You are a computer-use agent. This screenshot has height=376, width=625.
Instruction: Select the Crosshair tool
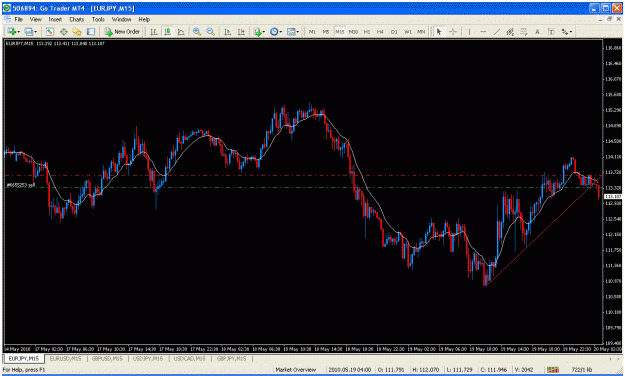453,32
